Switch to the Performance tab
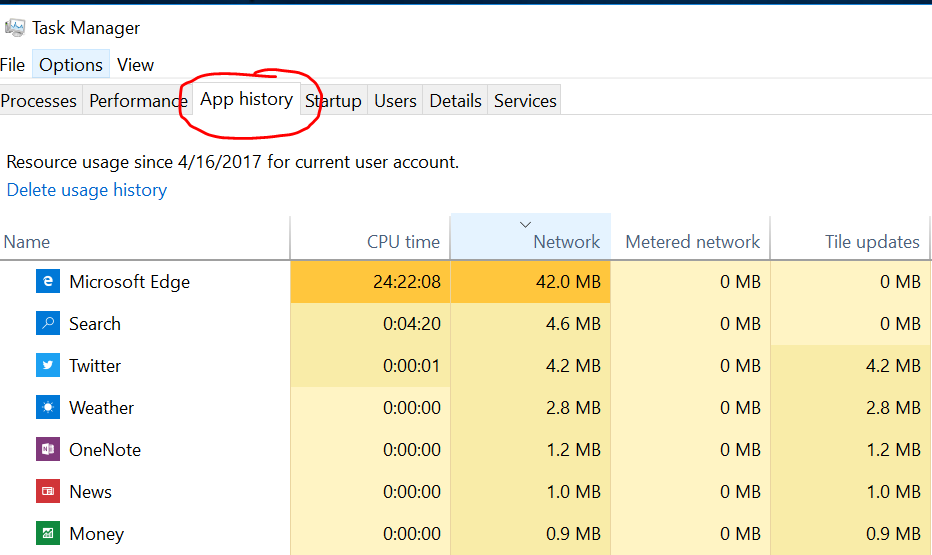Screen dimensions: 932x555 (x=138, y=100)
